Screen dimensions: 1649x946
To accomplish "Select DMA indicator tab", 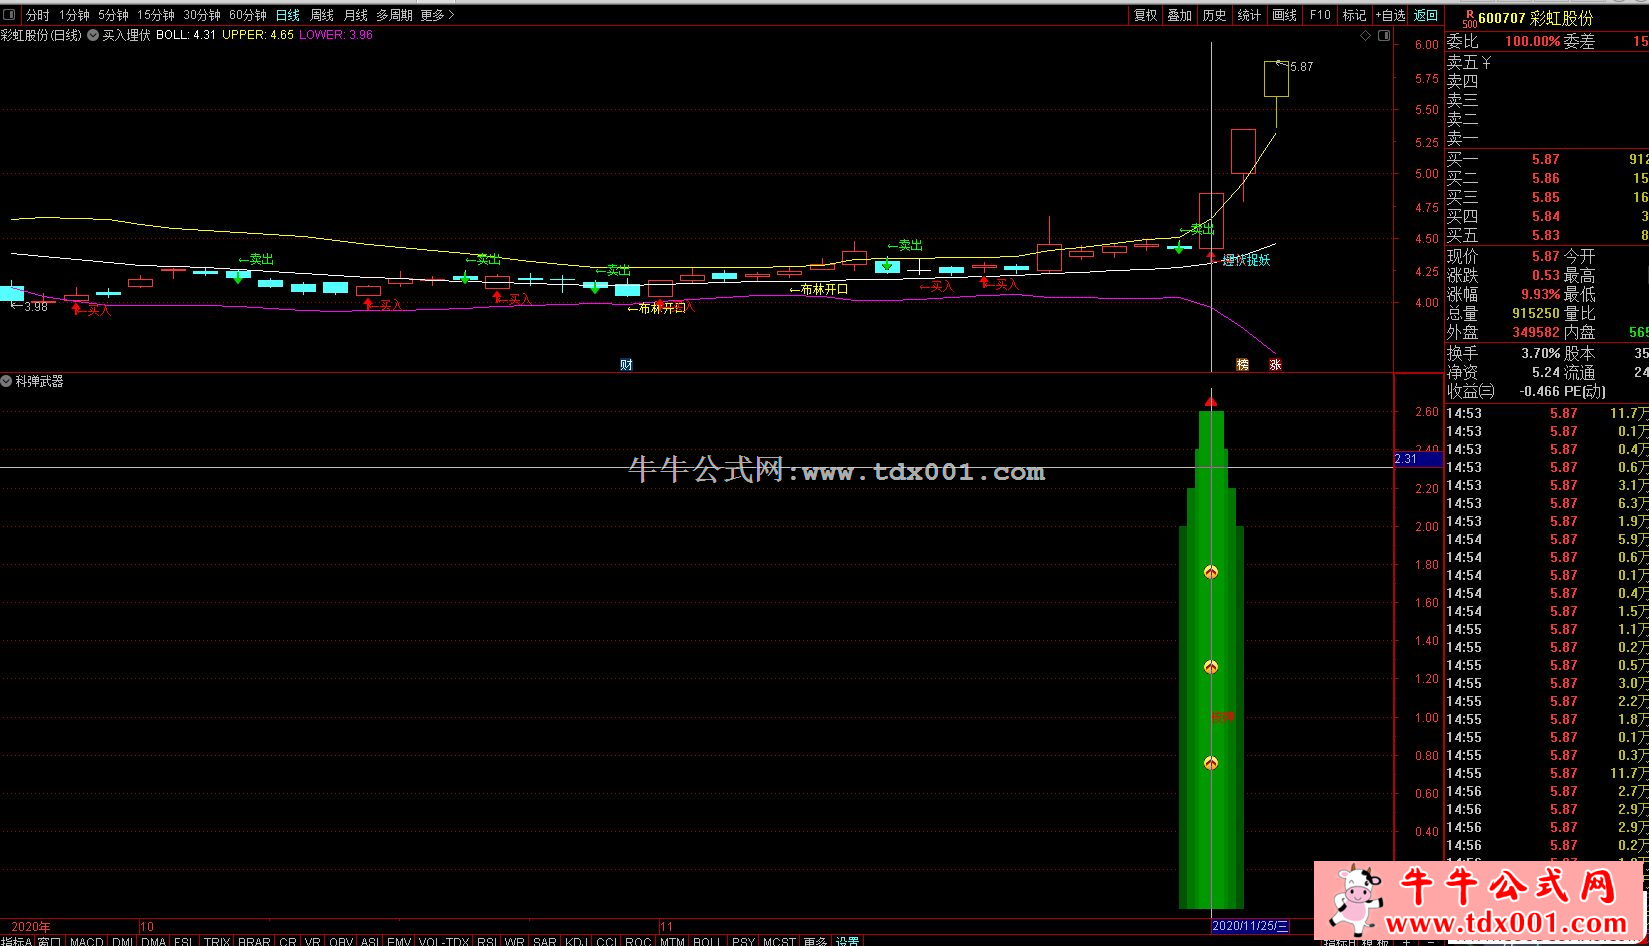I will point(153,941).
